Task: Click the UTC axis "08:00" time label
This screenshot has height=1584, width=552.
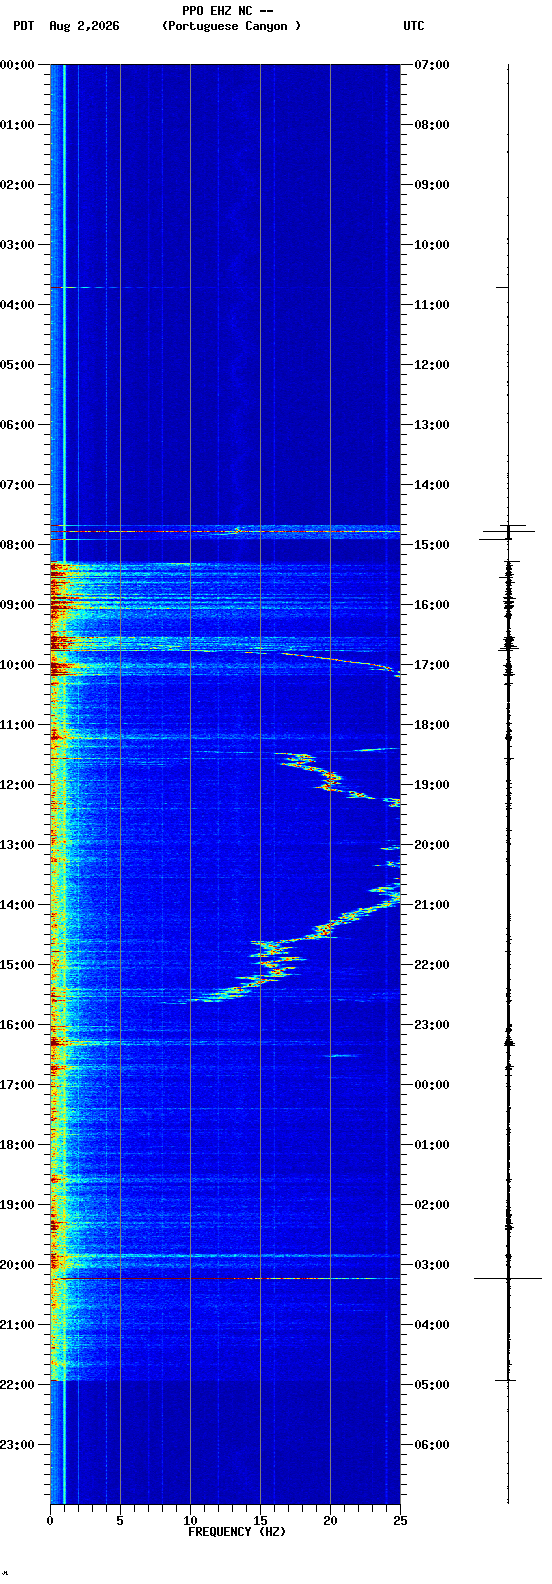Action: (x=431, y=125)
